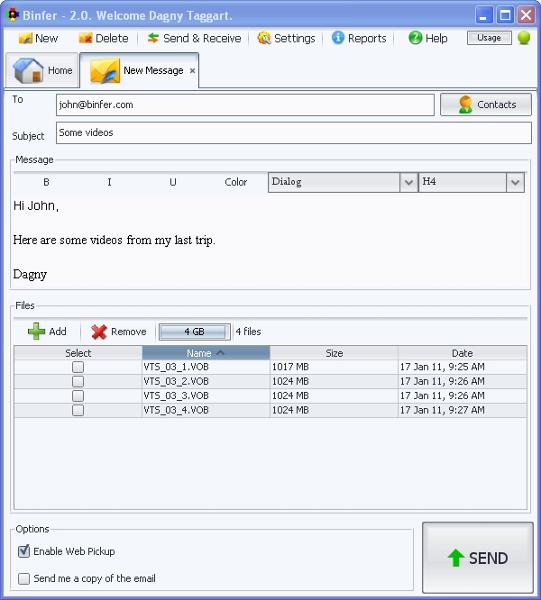Open Help via the green question icon
This screenshot has height=600, width=541.
coord(415,38)
